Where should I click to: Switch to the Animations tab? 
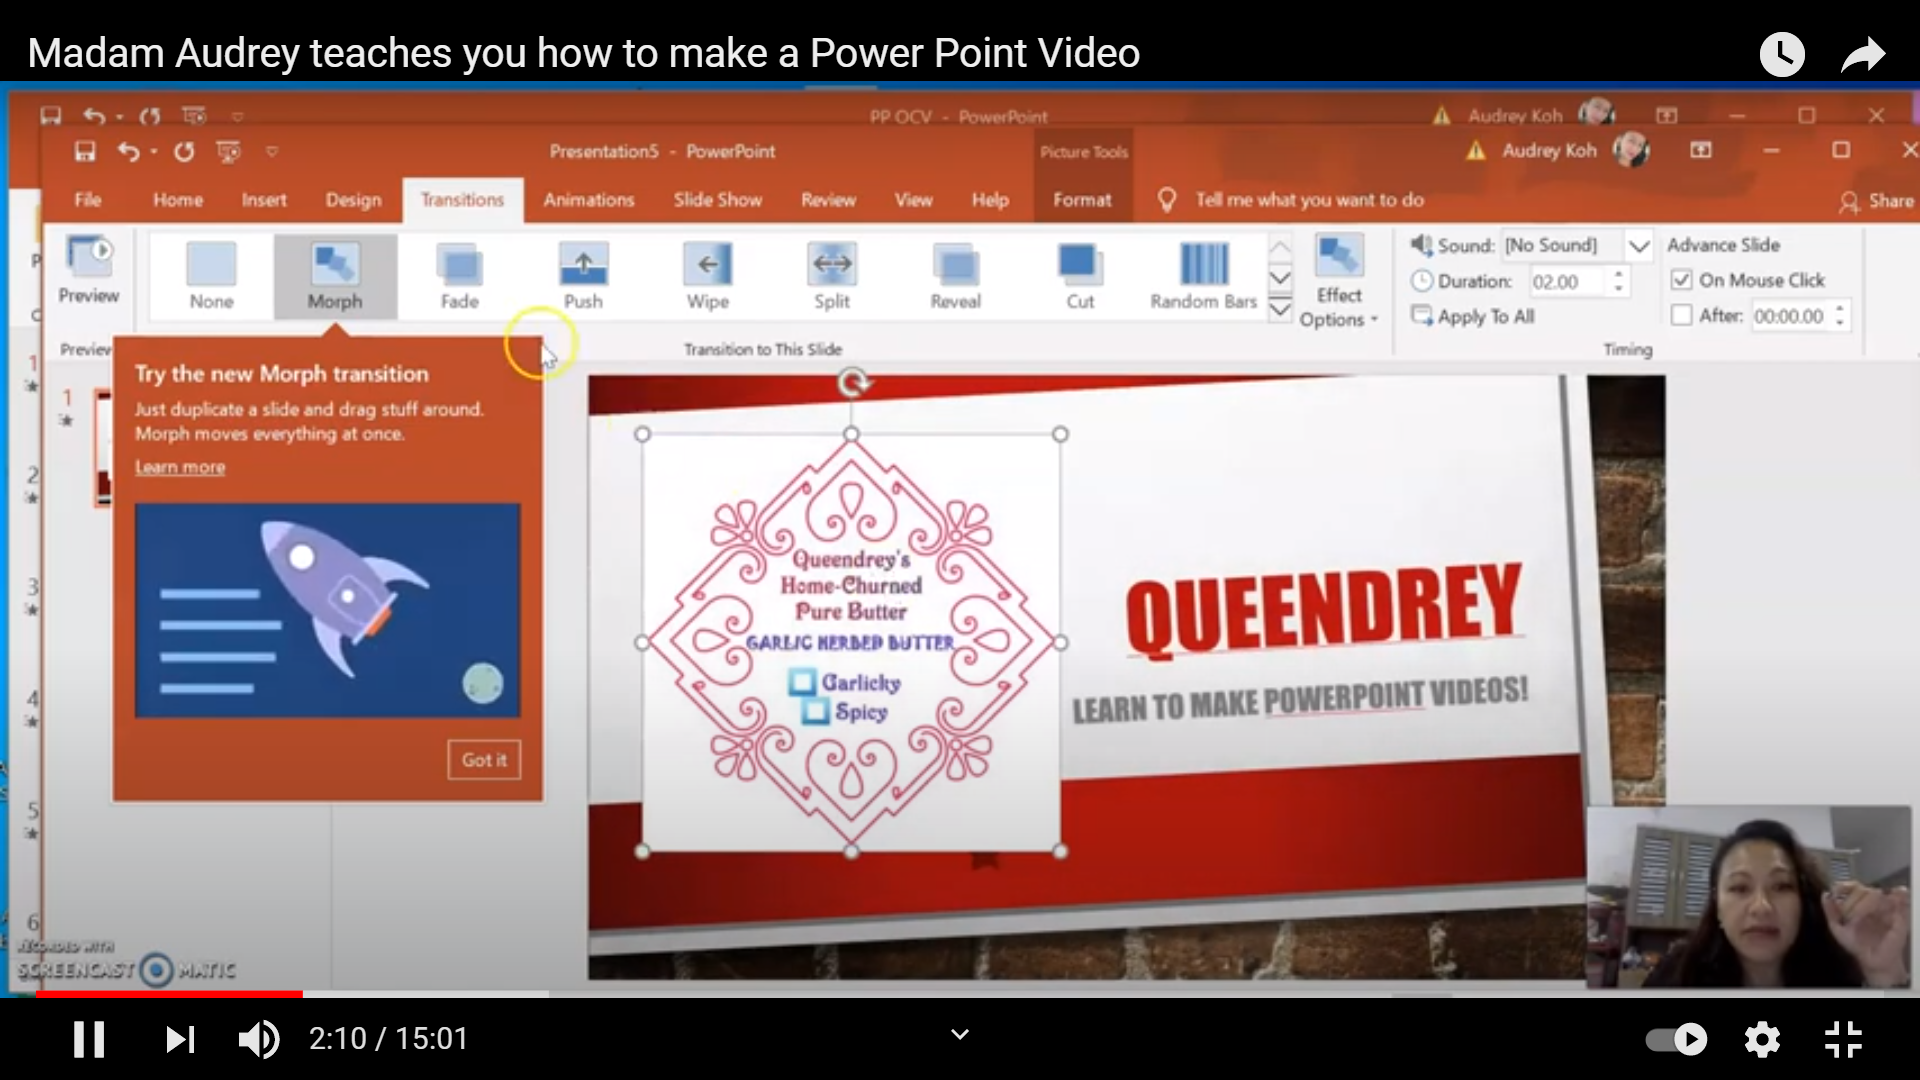(x=588, y=200)
